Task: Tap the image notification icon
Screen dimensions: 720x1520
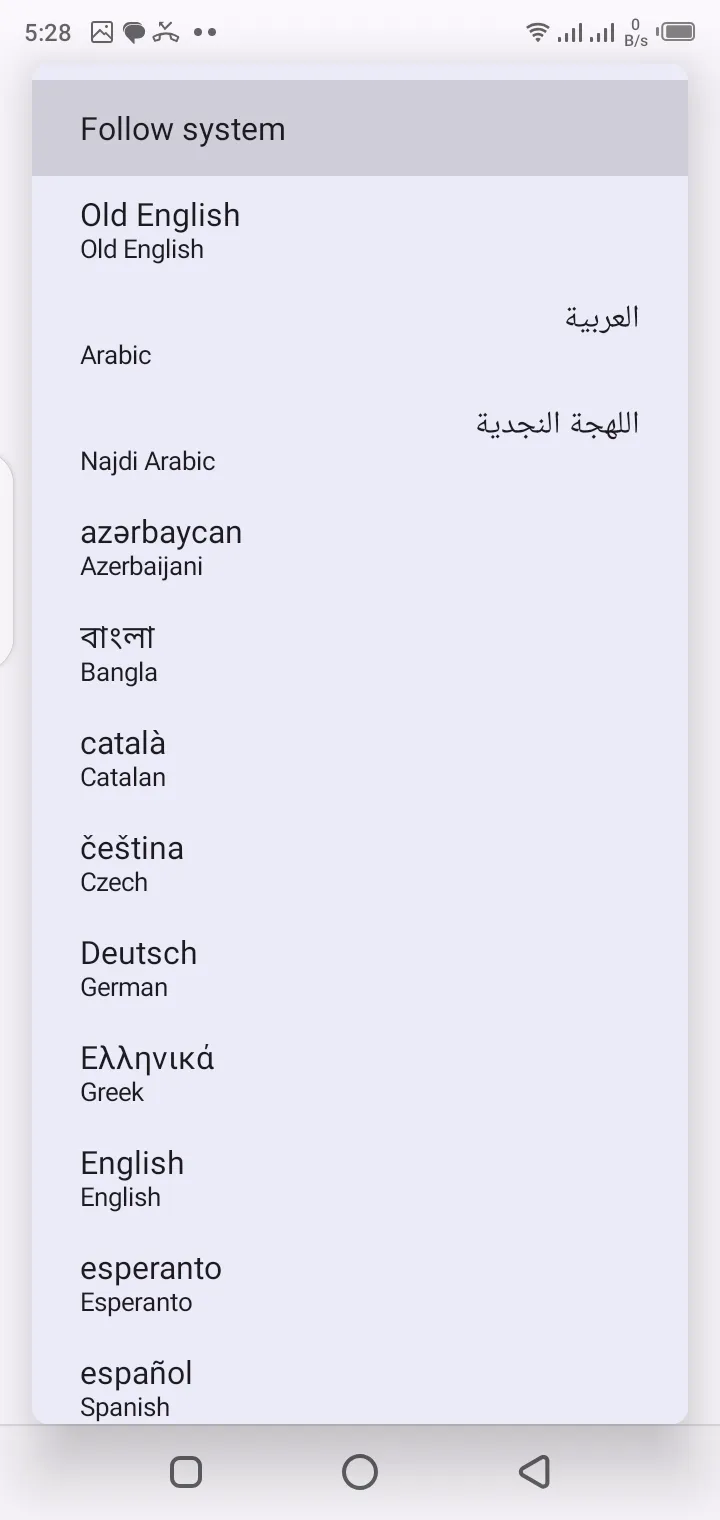Action: 102,32
